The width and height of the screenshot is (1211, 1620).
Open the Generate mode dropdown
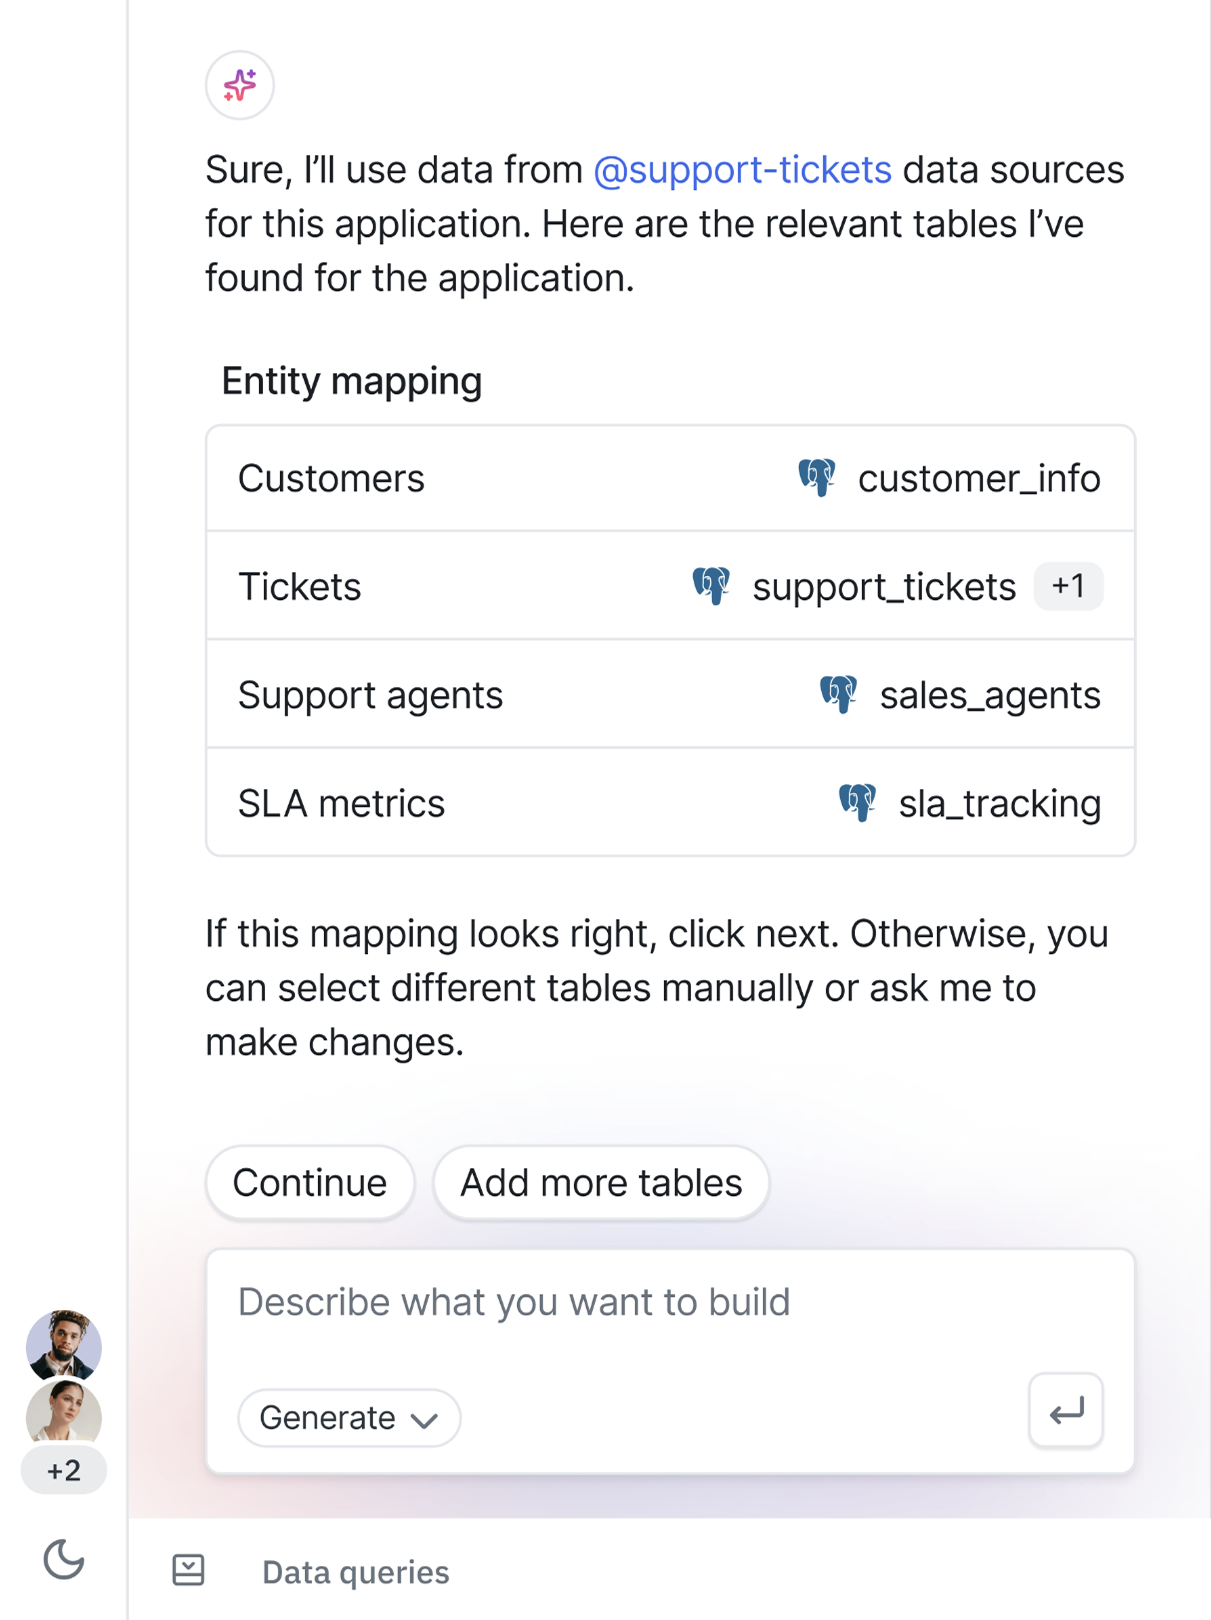[x=348, y=1417]
